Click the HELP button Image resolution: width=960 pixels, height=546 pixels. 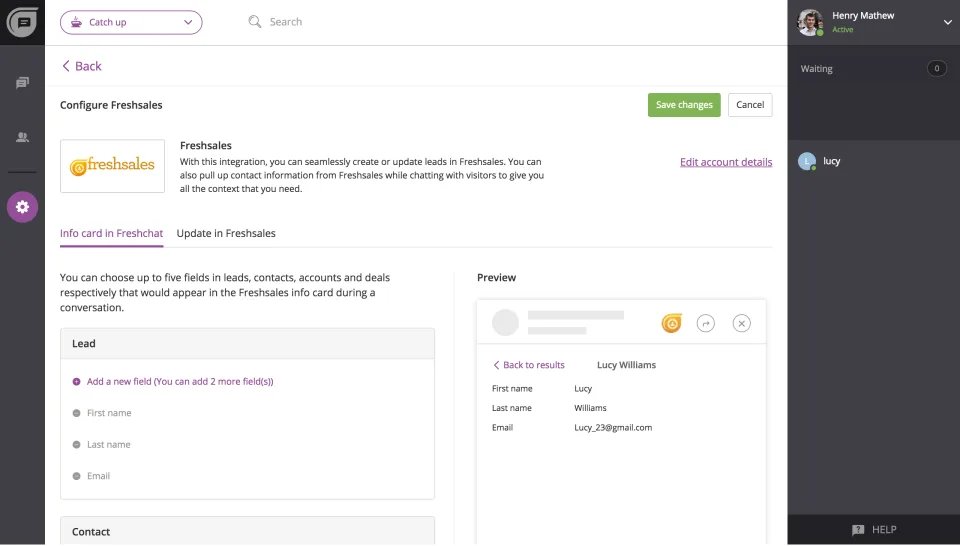coord(874,530)
